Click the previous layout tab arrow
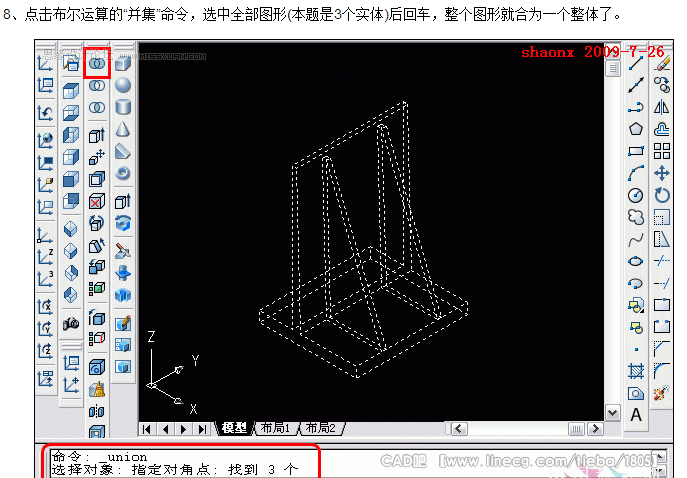The width and height of the screenshot is (687, 478). click(x=166, y=429)
